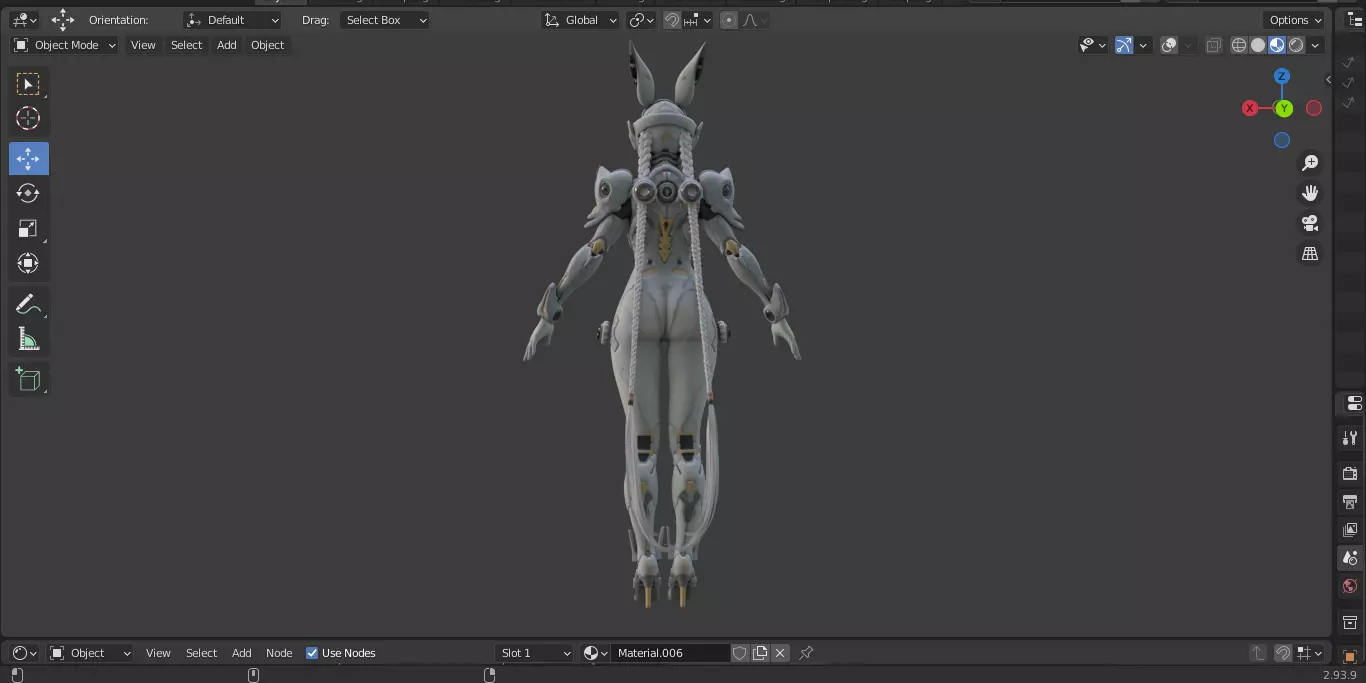Select the Annotate tool

[x=28, y=304]
